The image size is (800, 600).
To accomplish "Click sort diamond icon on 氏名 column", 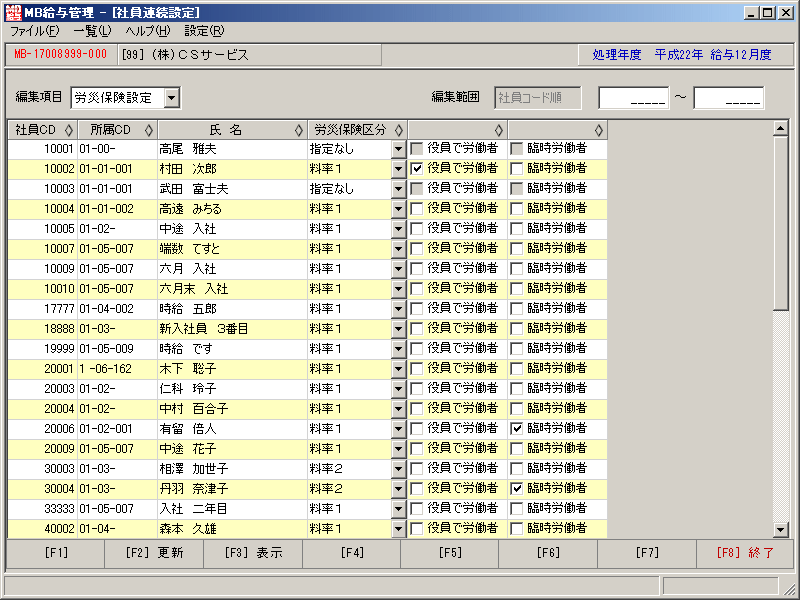I will (x=298, y=130).
